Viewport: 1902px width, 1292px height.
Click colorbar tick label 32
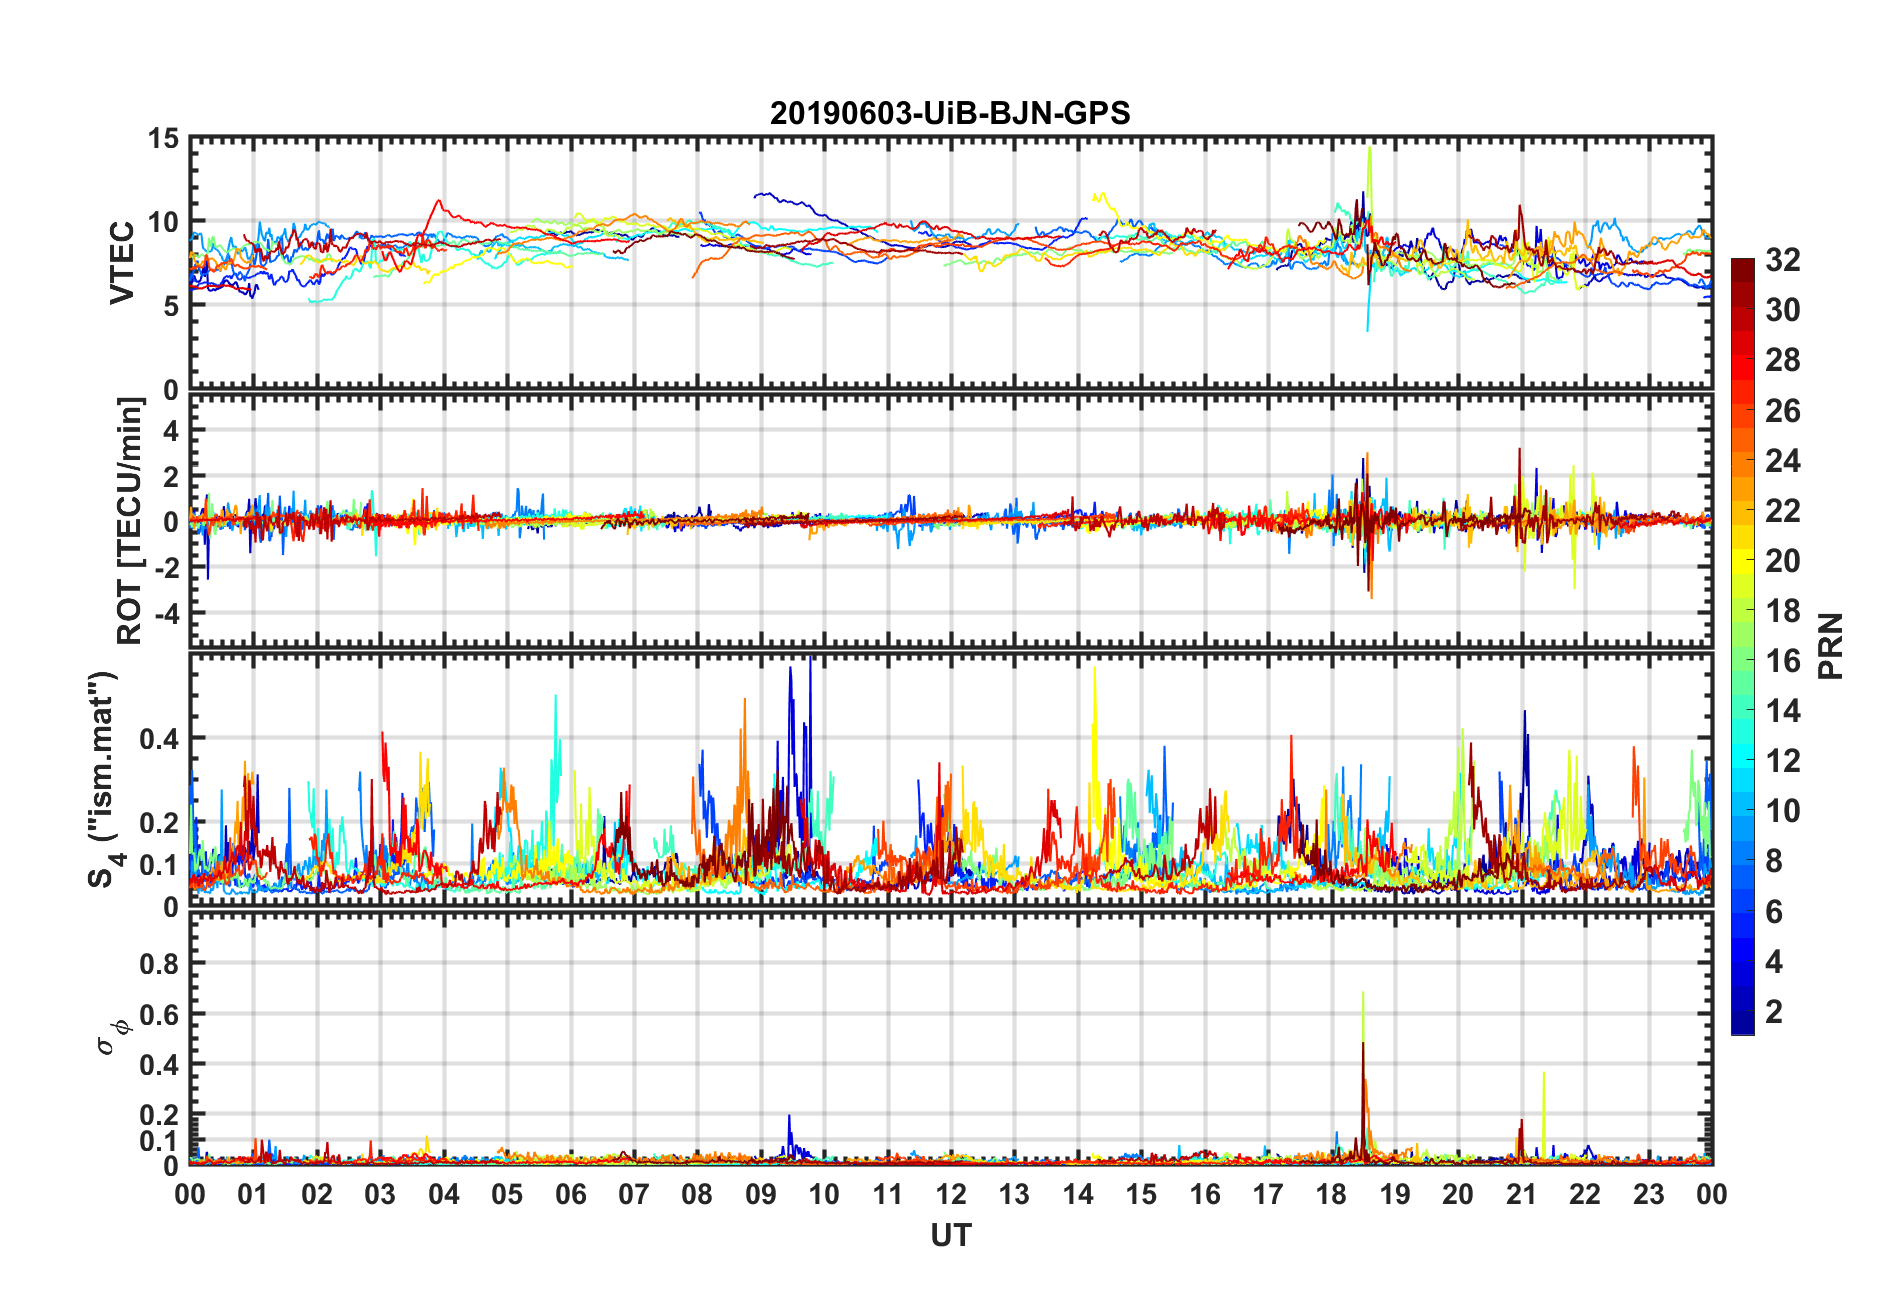[x=1783, y=260]
